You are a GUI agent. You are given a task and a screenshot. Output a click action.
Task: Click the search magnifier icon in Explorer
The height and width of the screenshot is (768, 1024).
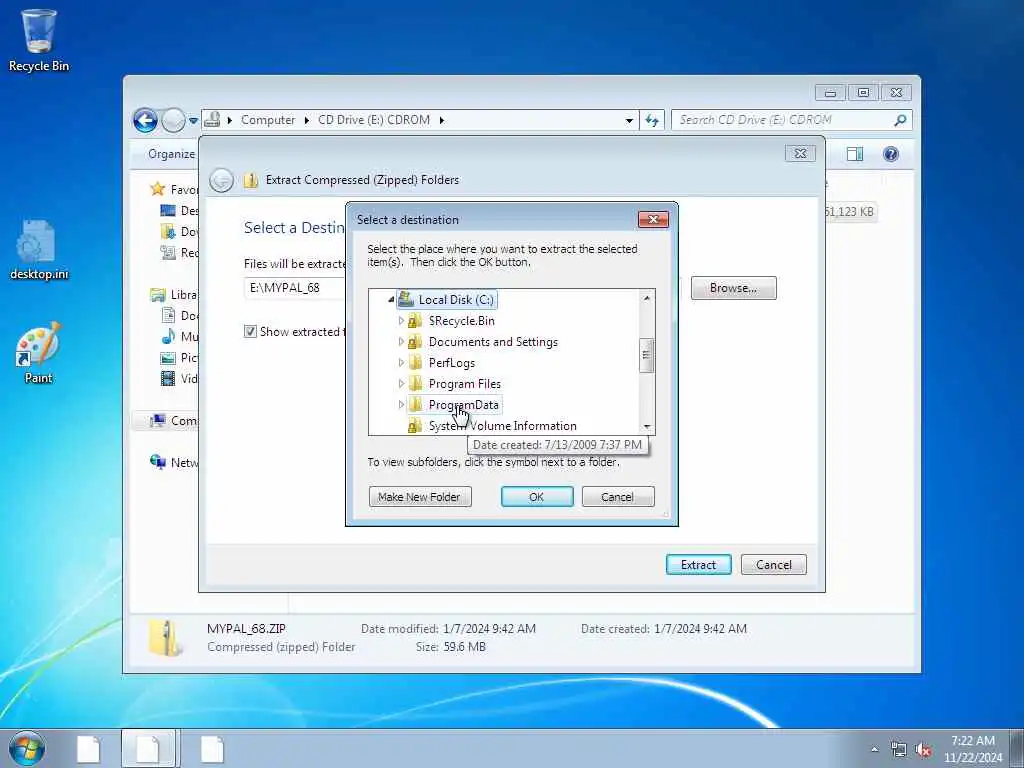(900, 120)
